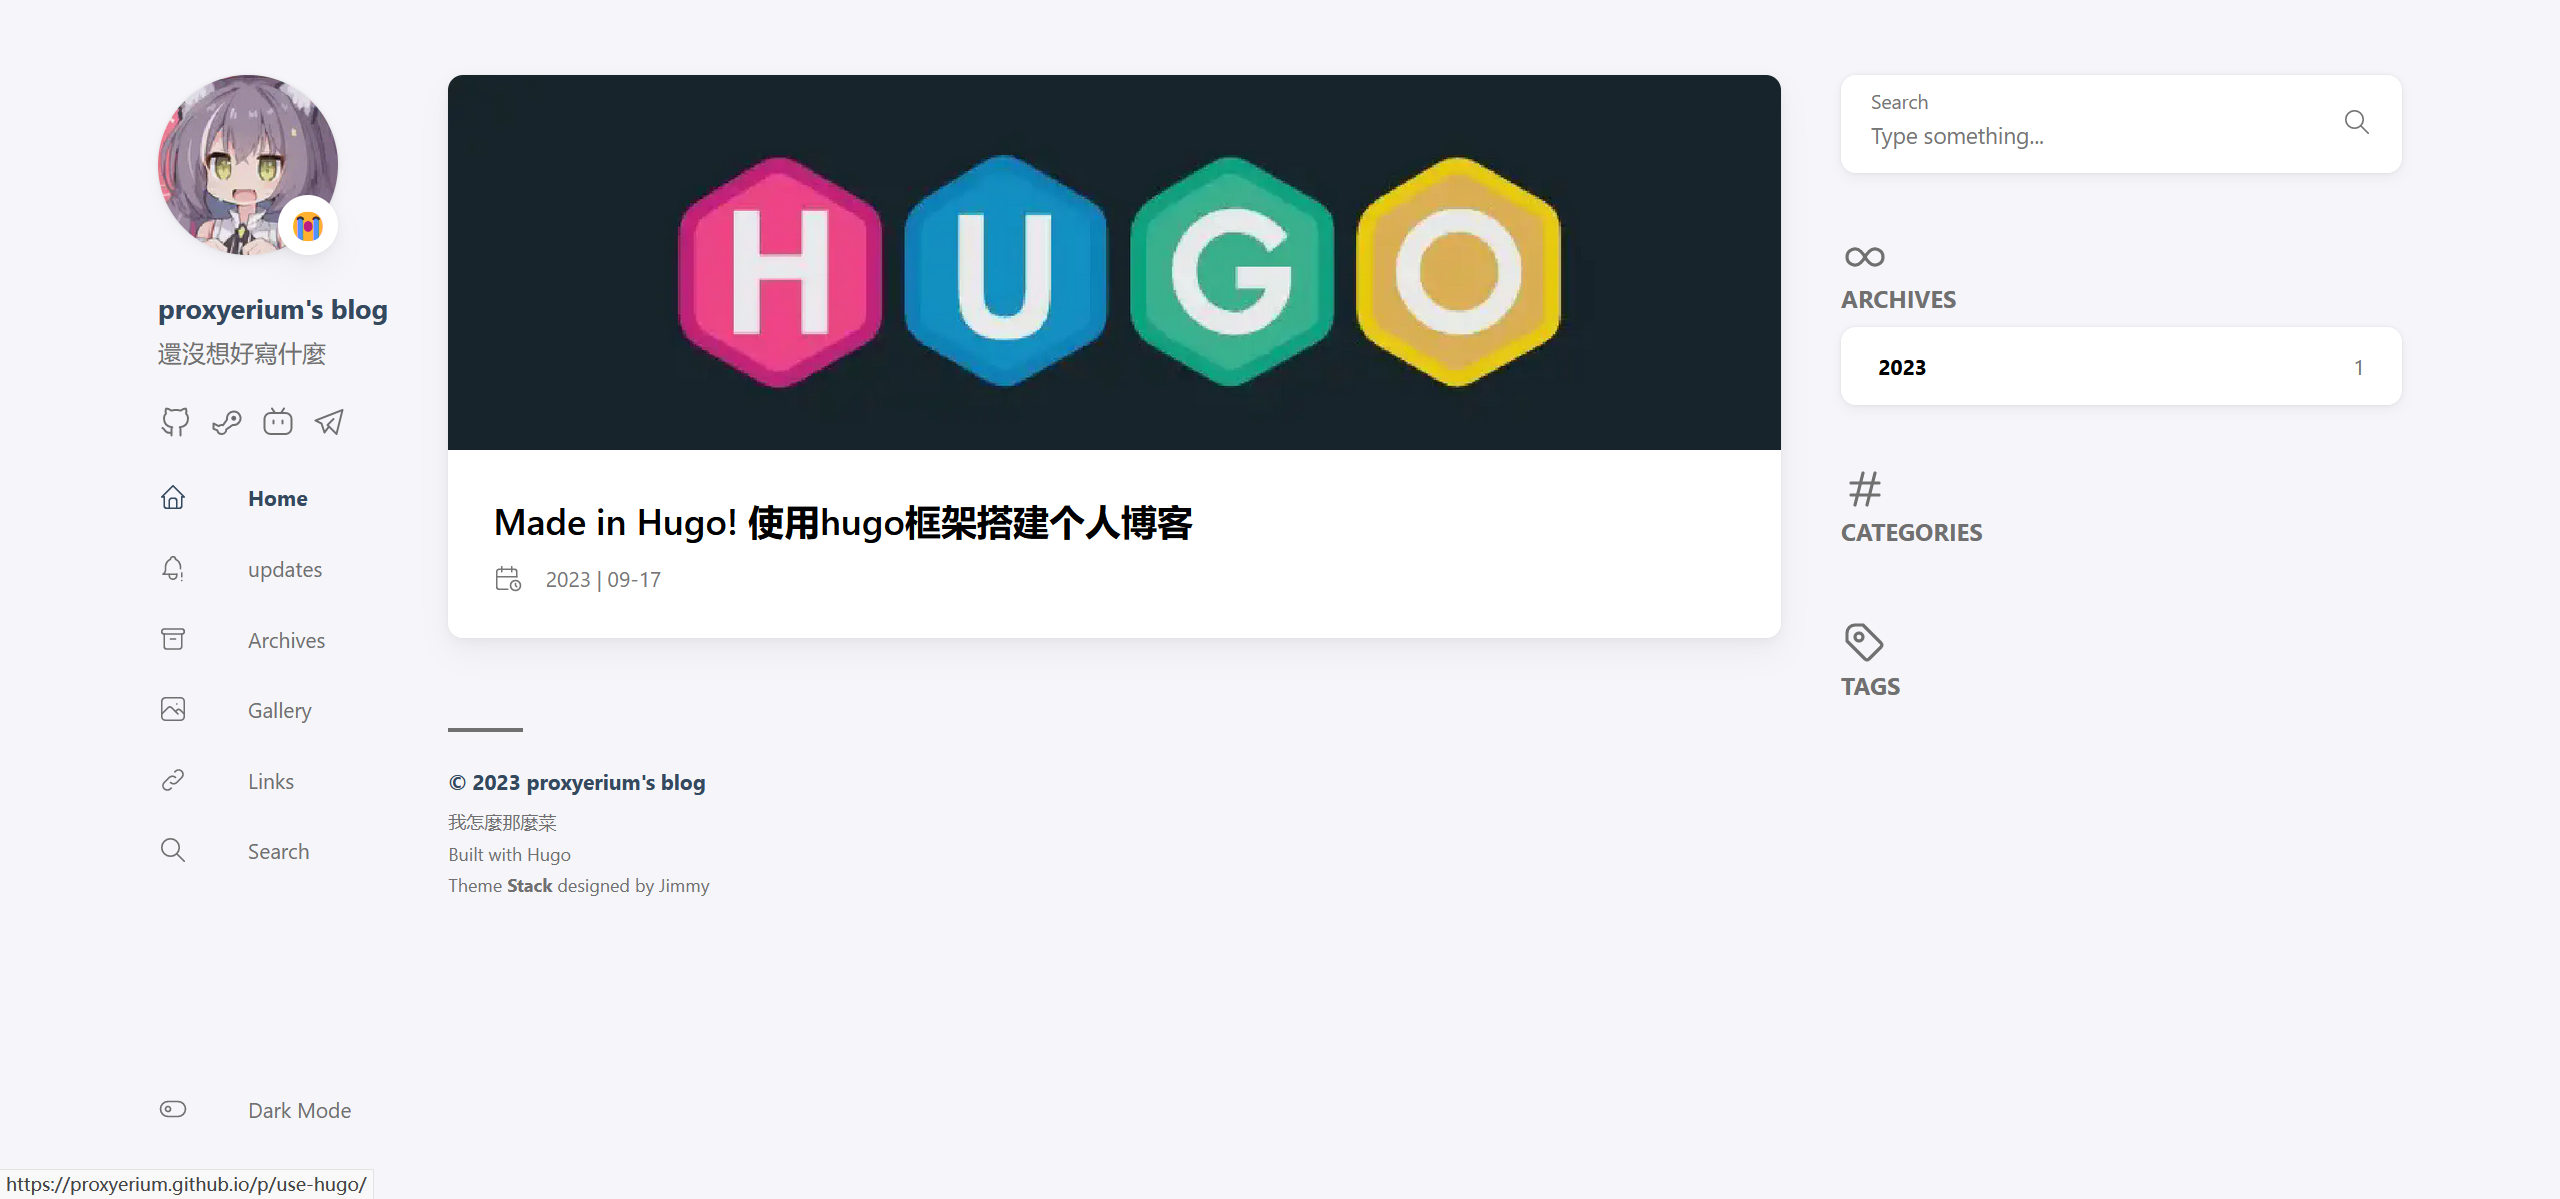Go to Home menu item
Viewport: 2560px width, 1199px height.
click(x=277, y=498)
